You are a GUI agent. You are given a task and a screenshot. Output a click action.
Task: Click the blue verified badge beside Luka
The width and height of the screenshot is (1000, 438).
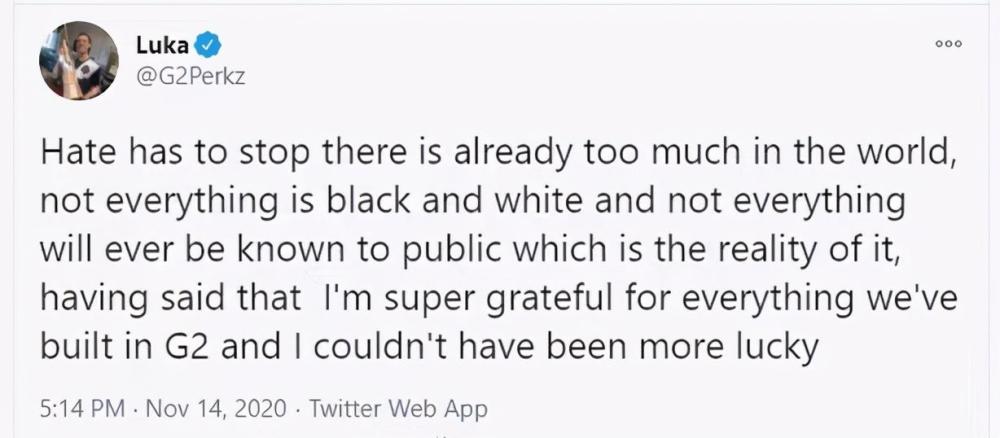(208, 45)
